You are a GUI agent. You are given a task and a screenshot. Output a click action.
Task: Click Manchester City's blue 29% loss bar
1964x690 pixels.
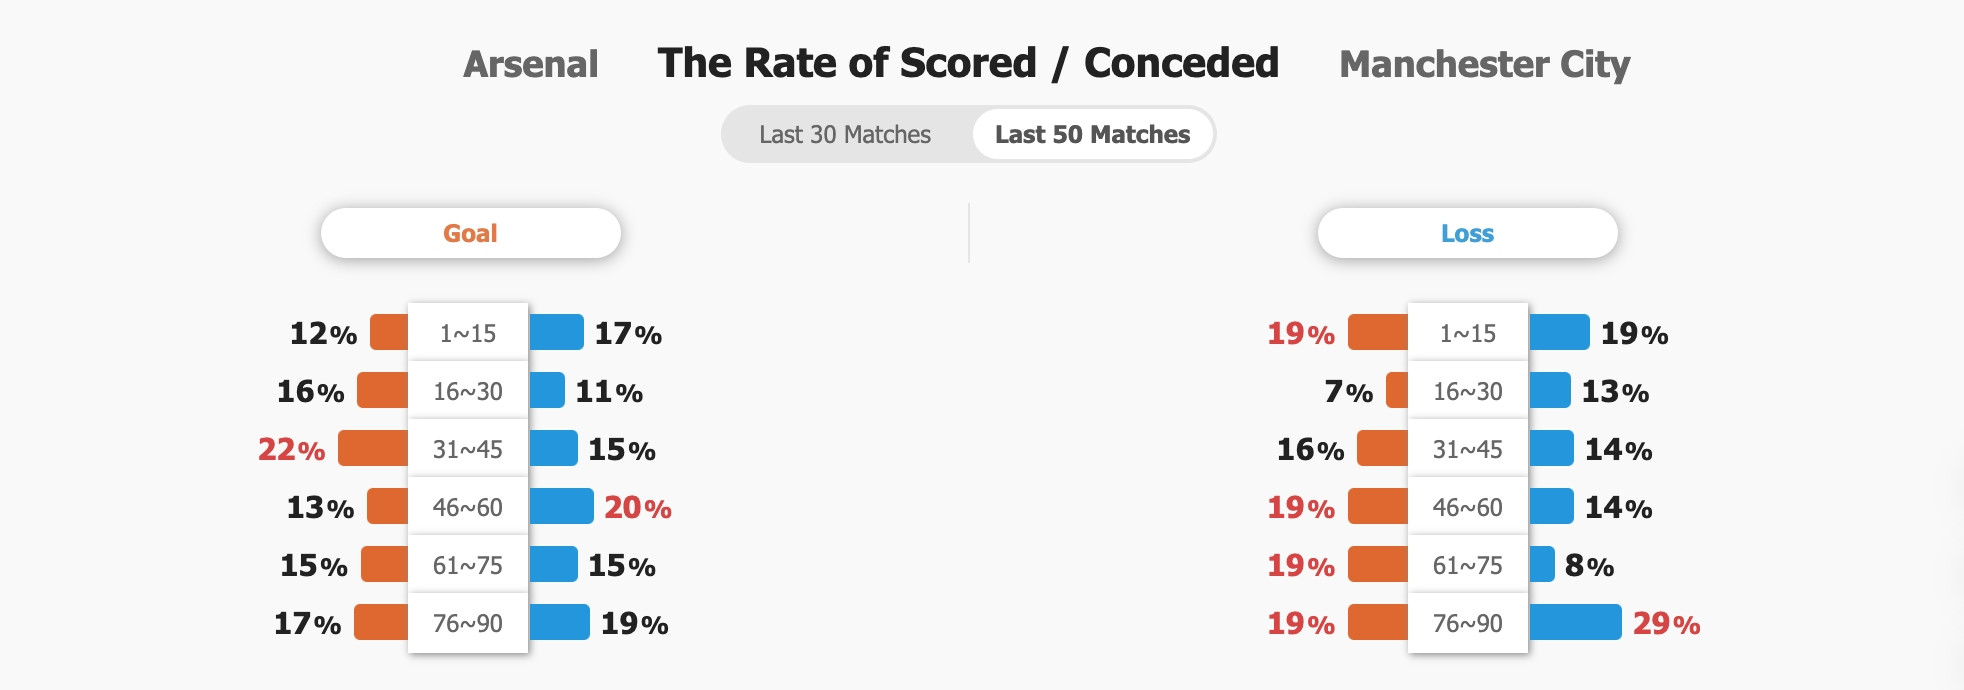coord(1575,622)
